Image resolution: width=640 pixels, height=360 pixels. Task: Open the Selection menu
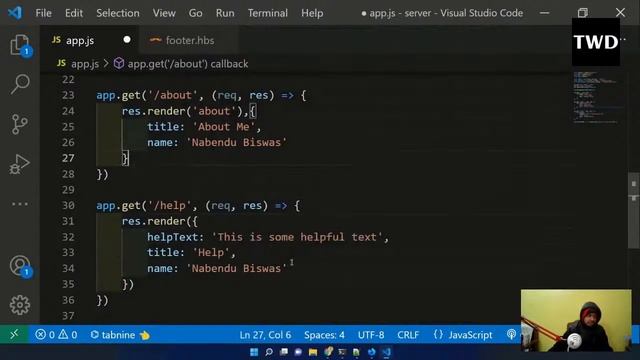(x=118, y=13)
